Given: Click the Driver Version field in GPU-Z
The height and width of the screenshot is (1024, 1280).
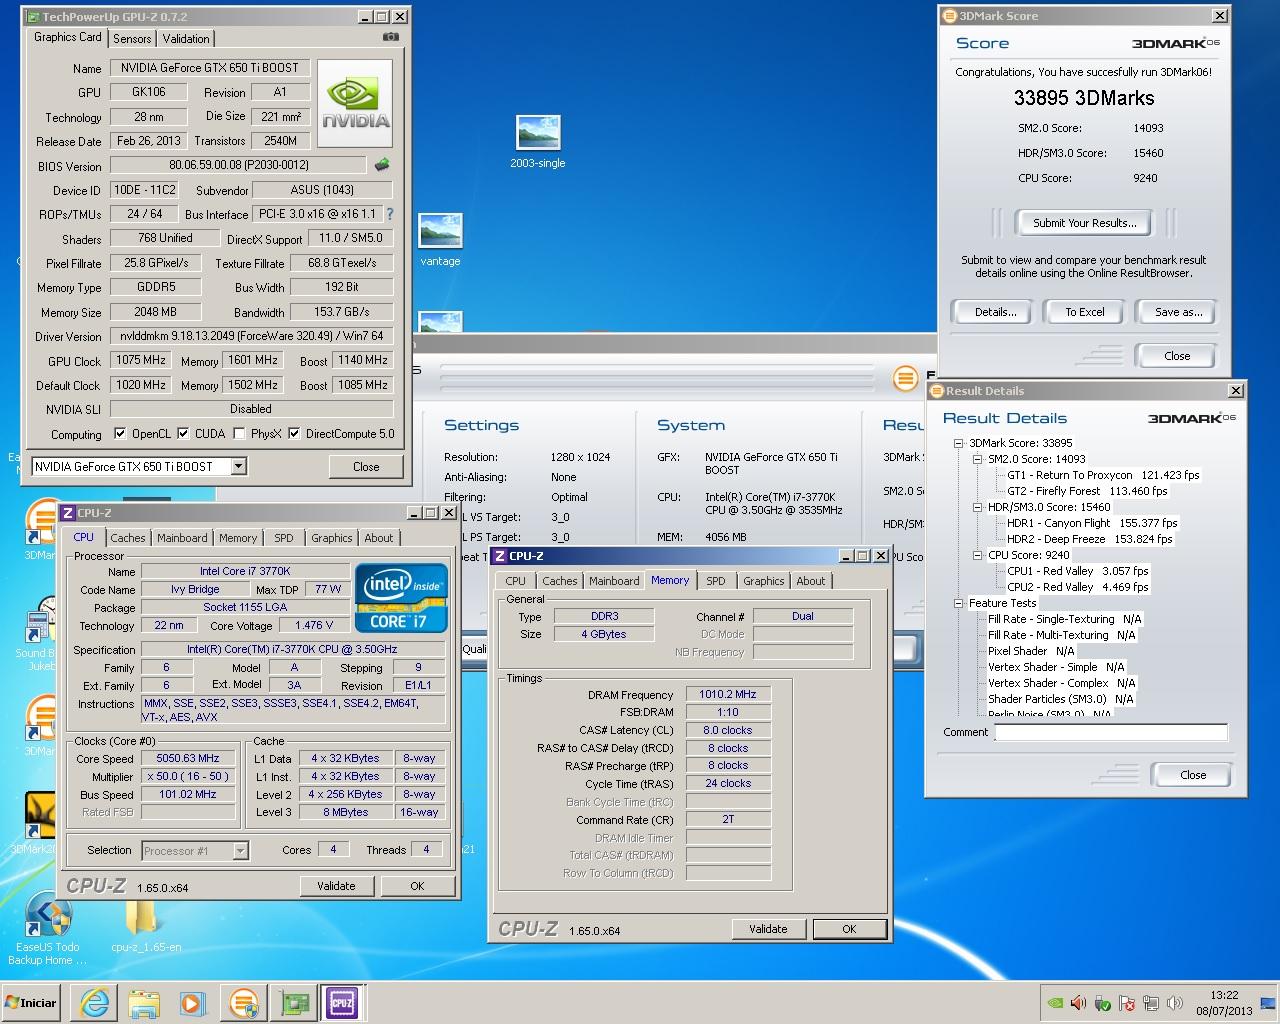Looking at the screenshot, I should pos(251,336).
